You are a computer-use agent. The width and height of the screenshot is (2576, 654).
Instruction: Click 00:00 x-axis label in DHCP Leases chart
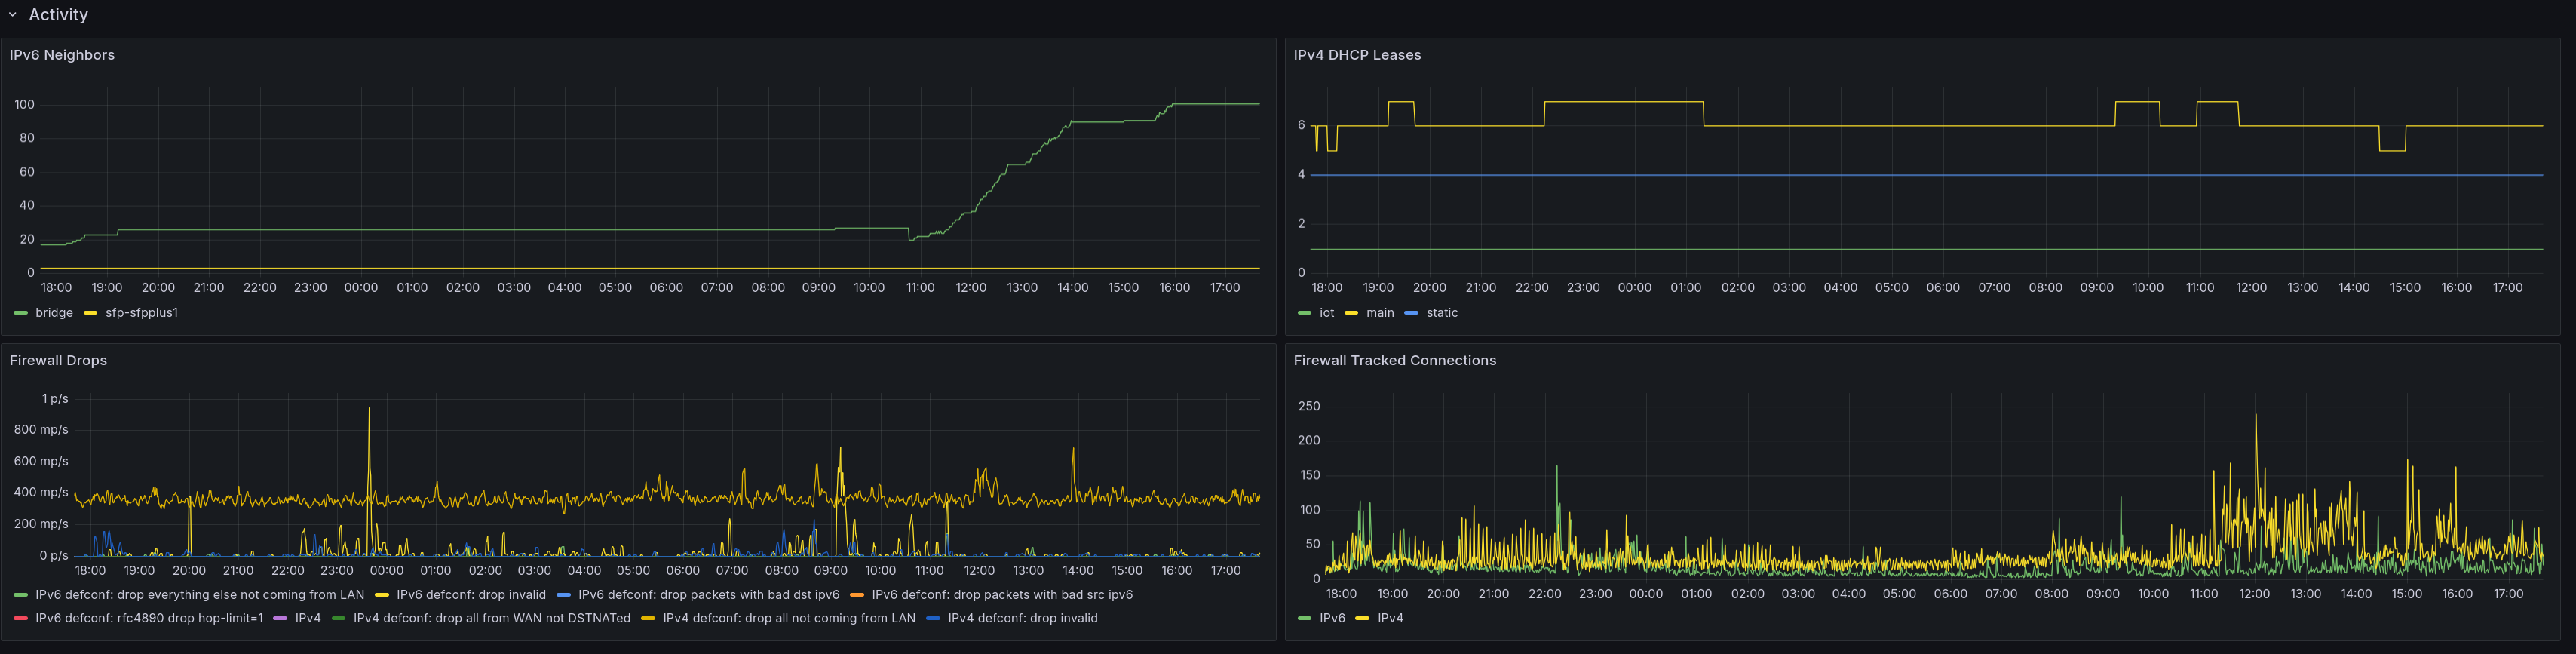tap(1635, 288)
